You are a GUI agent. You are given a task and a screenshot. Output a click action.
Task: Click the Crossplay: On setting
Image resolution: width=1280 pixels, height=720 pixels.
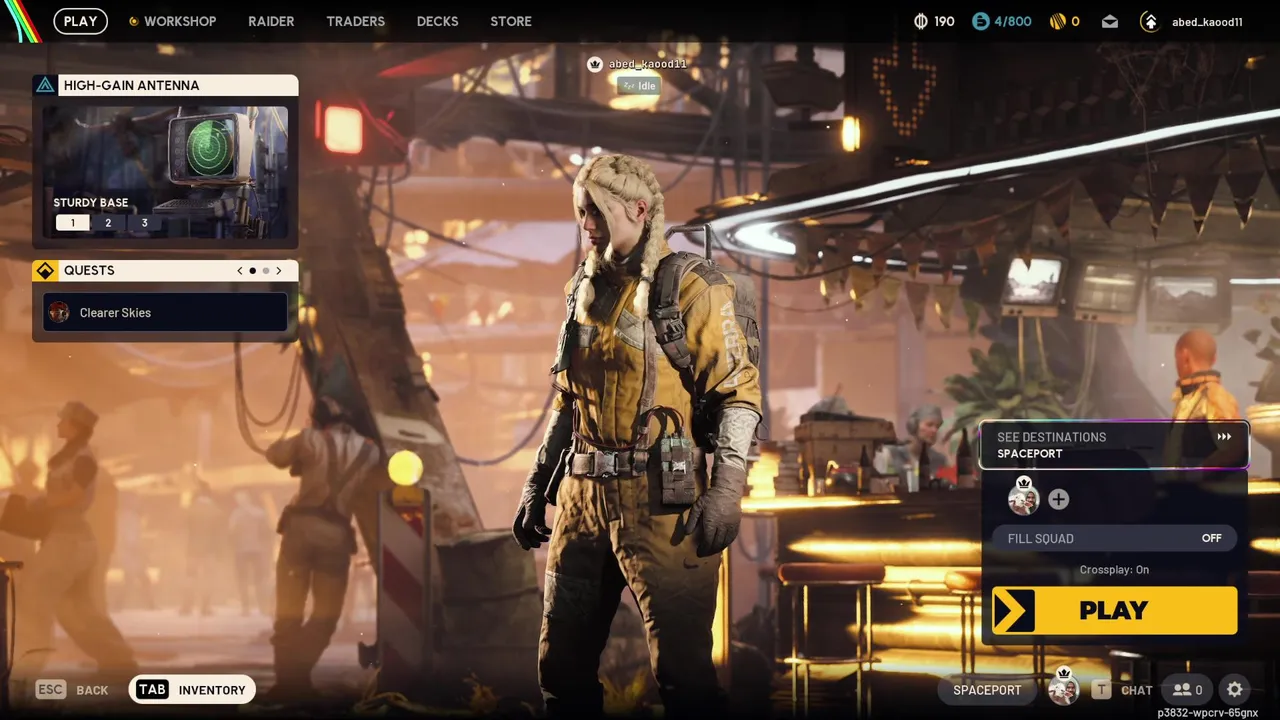tap(1114, 570)
